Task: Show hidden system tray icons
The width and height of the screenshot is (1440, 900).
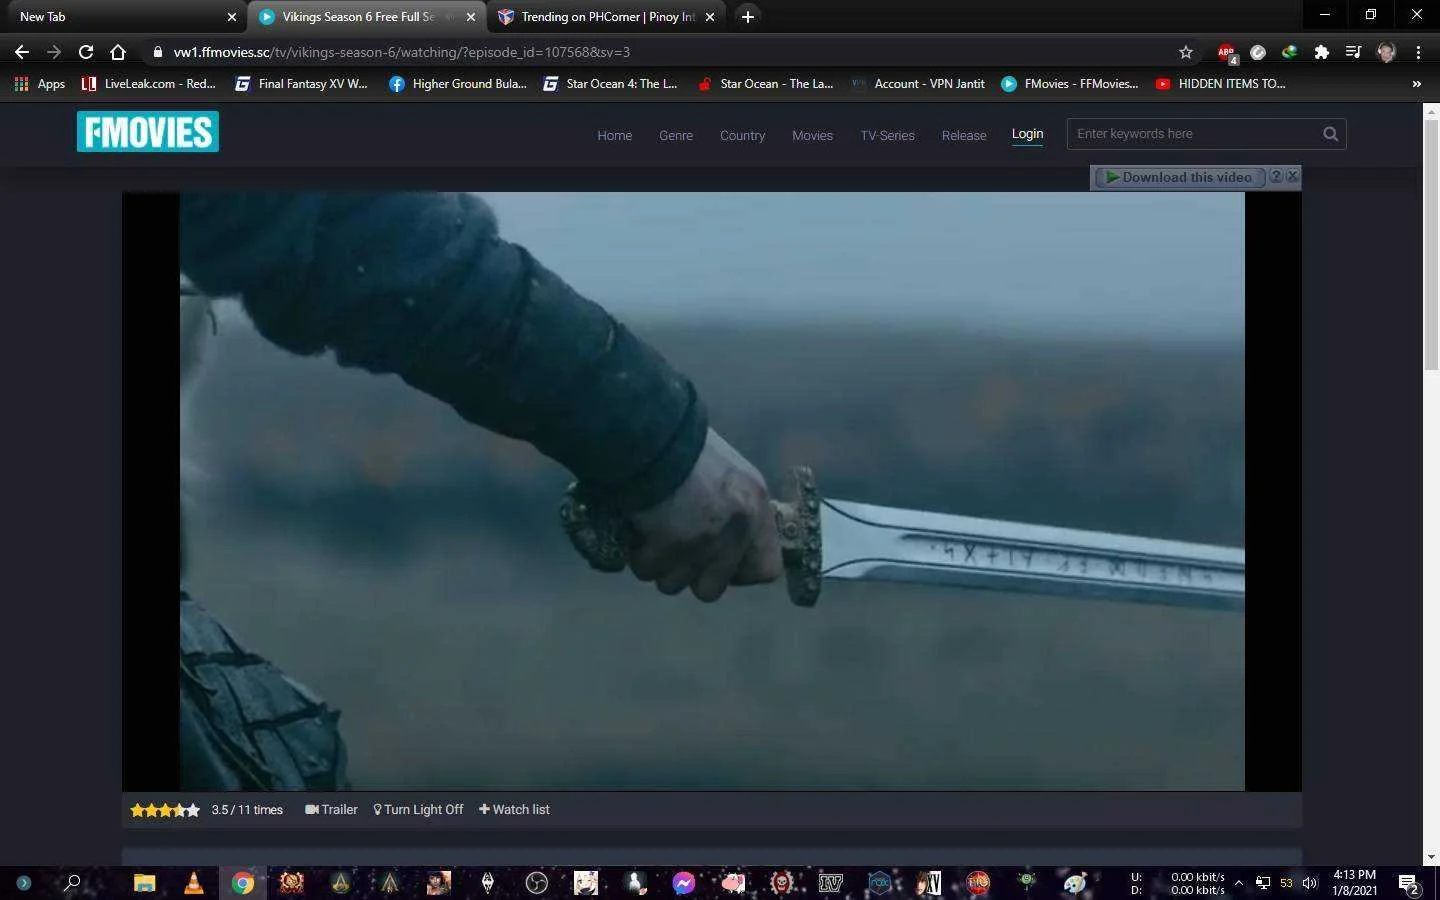Action: click(1239, 883)
